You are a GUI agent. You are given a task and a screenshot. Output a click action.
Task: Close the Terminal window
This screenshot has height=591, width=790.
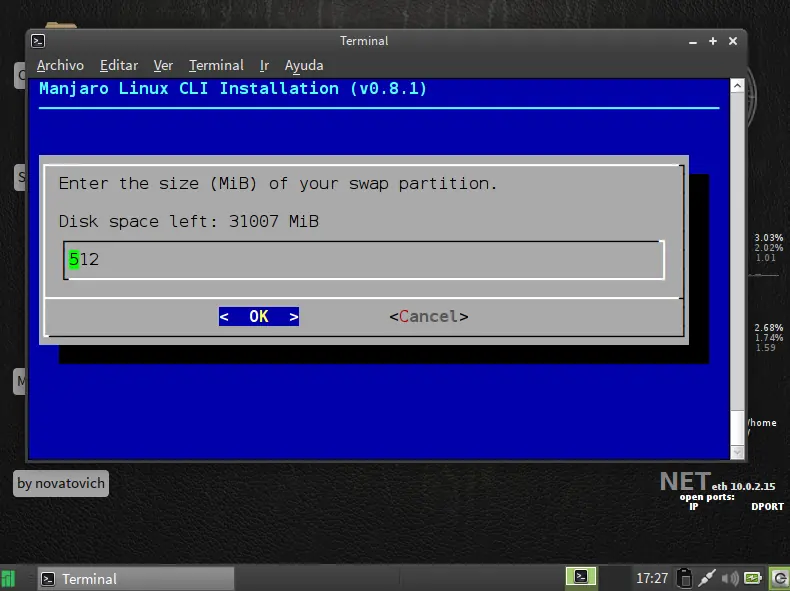(733, 41)
